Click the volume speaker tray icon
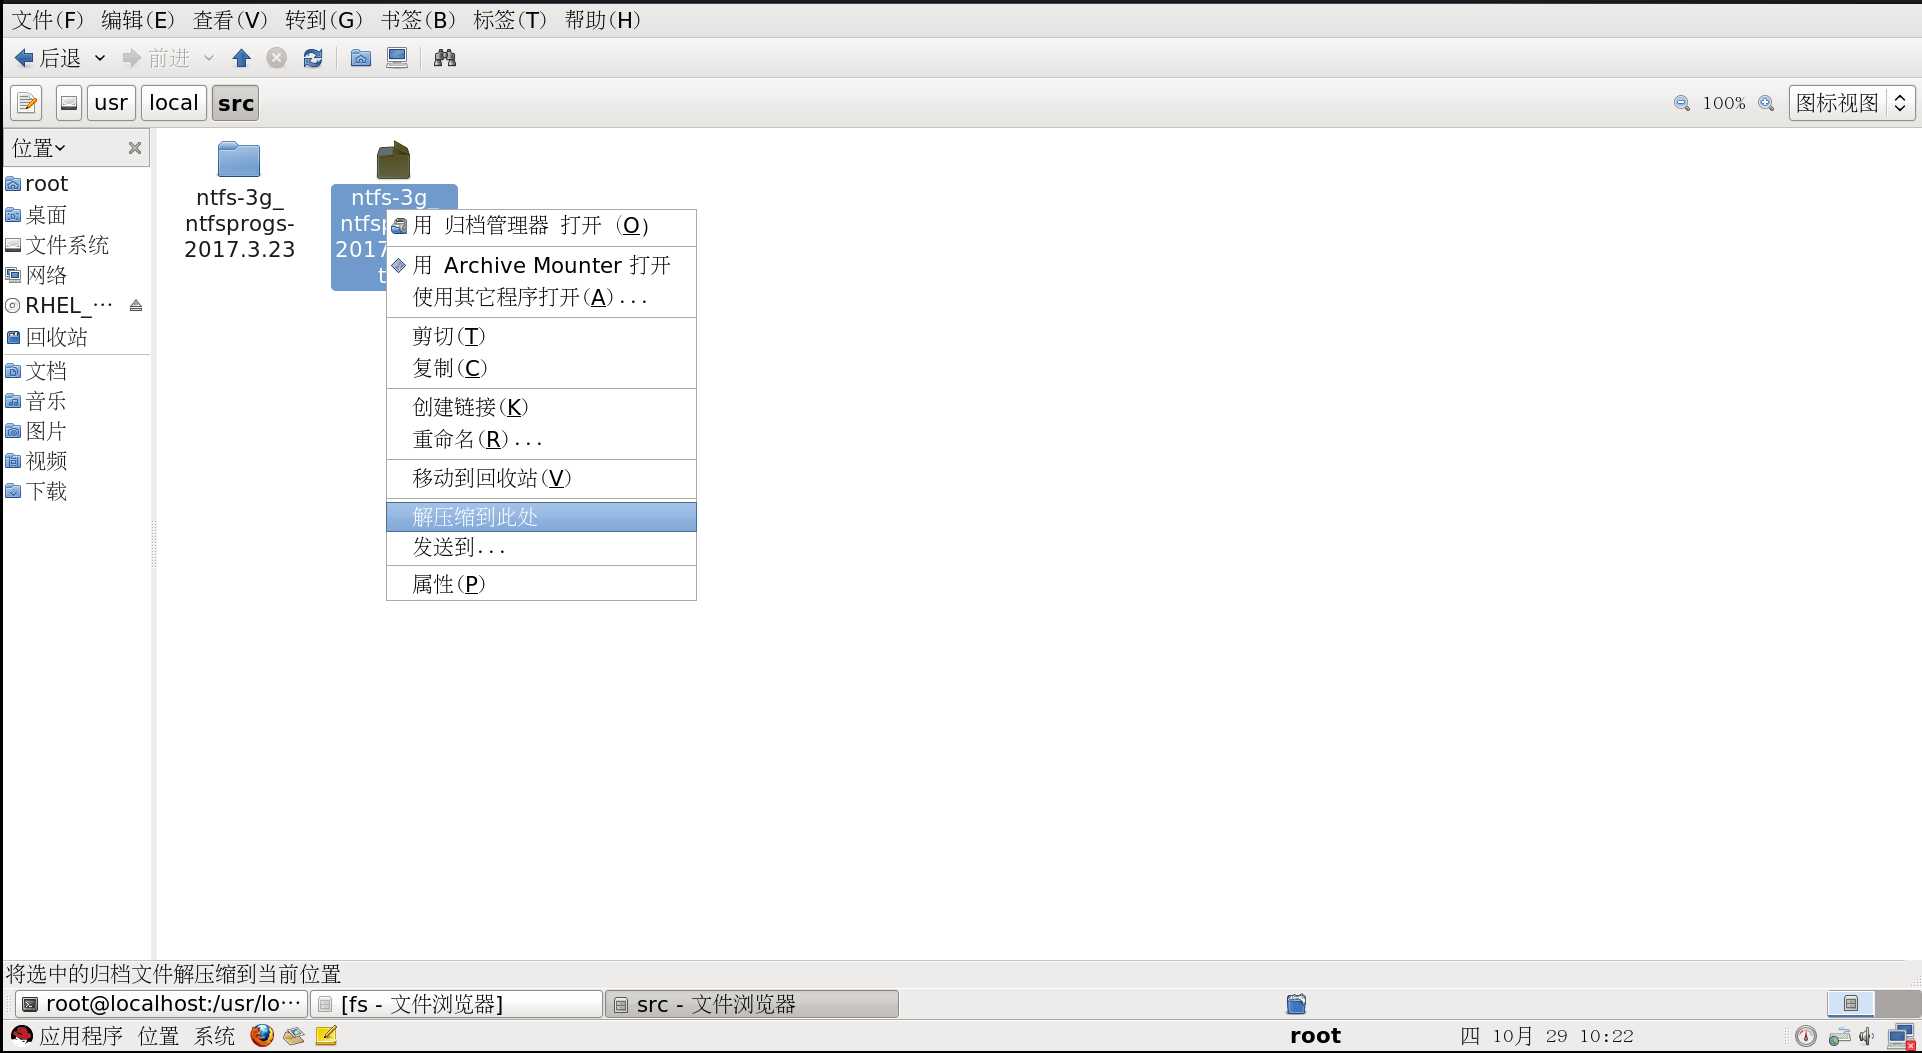 point(1866,1036)
